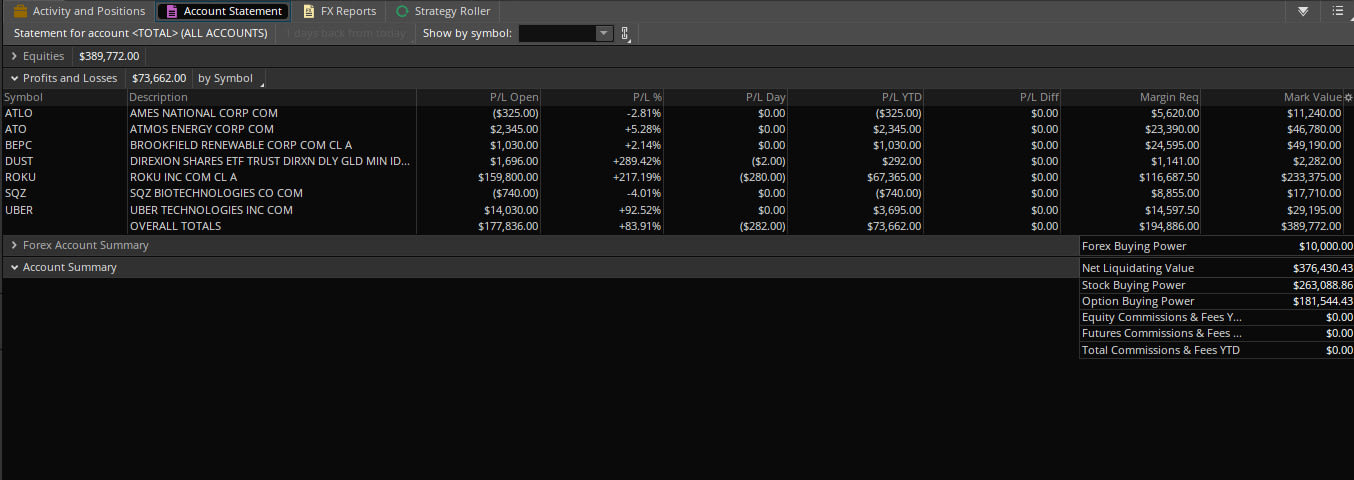
Task: Sort by the Margin Req column header
Action: tap(1131, 97)
